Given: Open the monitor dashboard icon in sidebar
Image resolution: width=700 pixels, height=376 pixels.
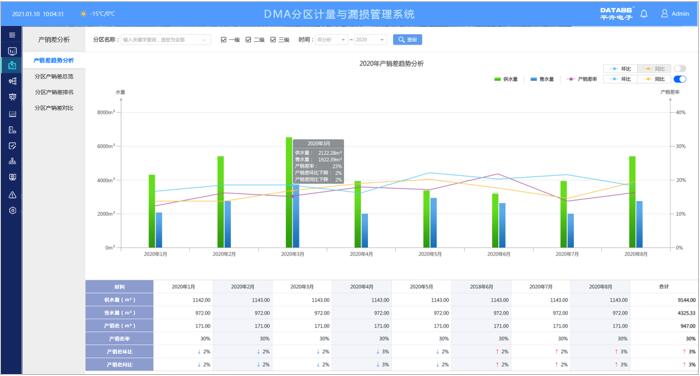Looking at the screenshot, I should [12, 51].
